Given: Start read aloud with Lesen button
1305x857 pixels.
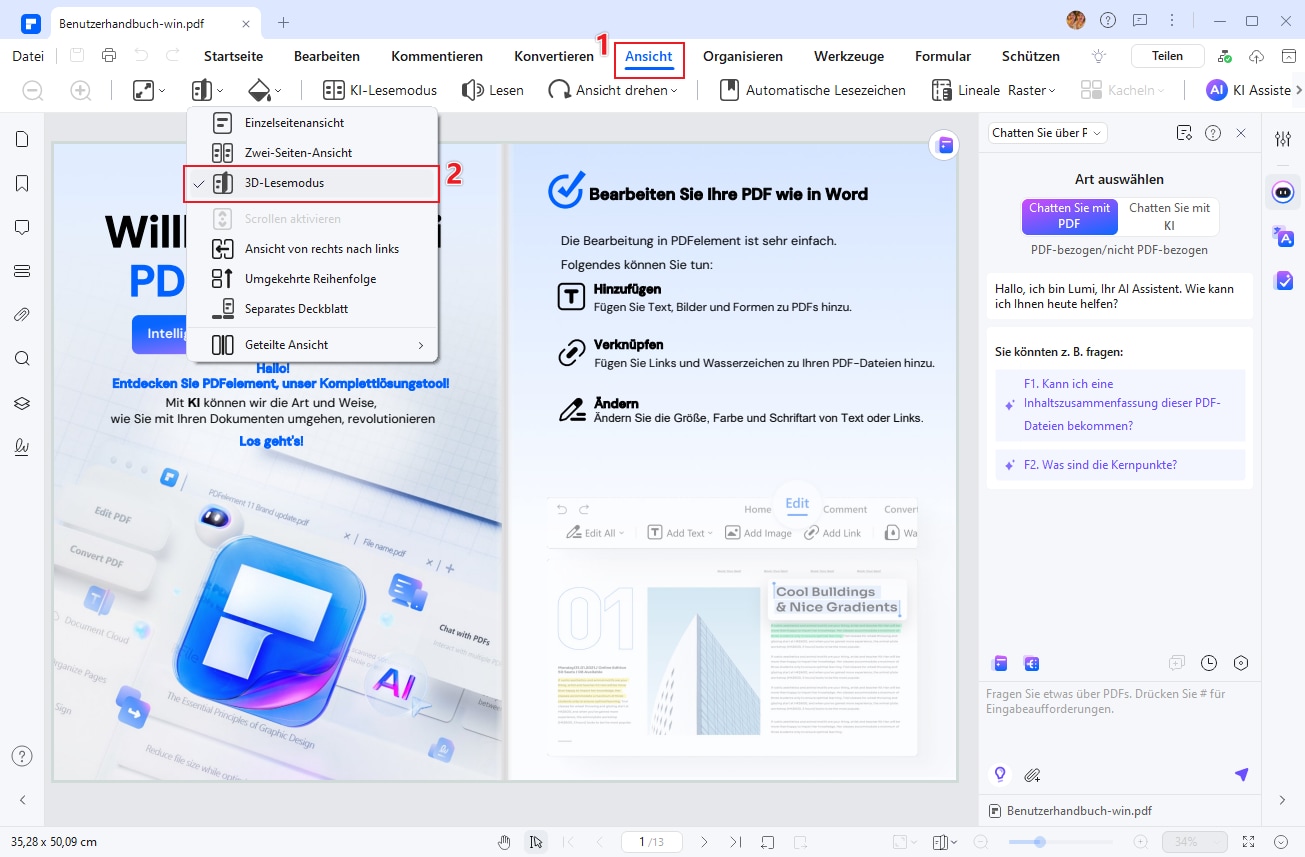Looking at the screenshot, I should (x=492, y=90).
